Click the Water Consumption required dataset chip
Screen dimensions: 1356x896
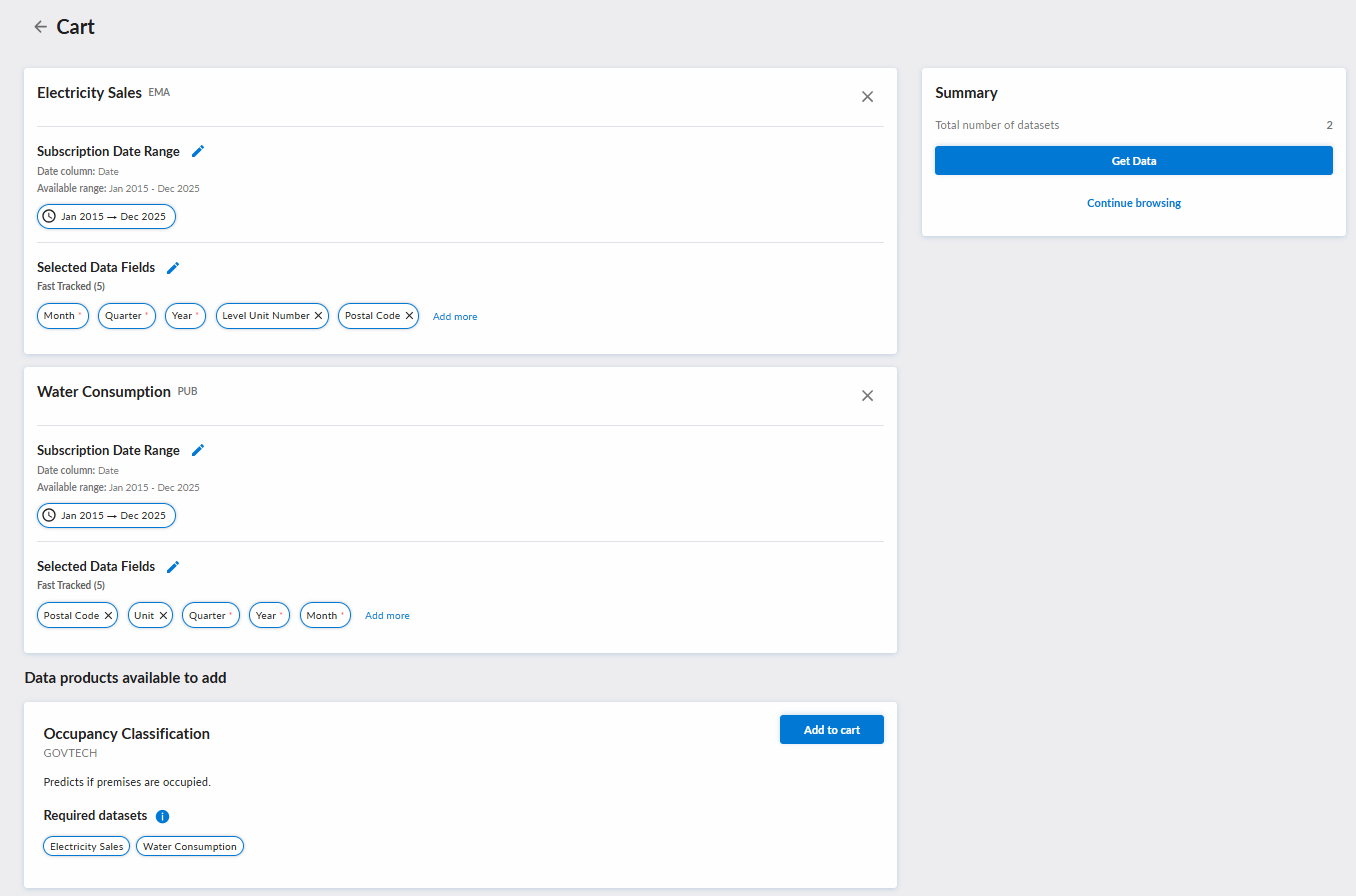190,847
